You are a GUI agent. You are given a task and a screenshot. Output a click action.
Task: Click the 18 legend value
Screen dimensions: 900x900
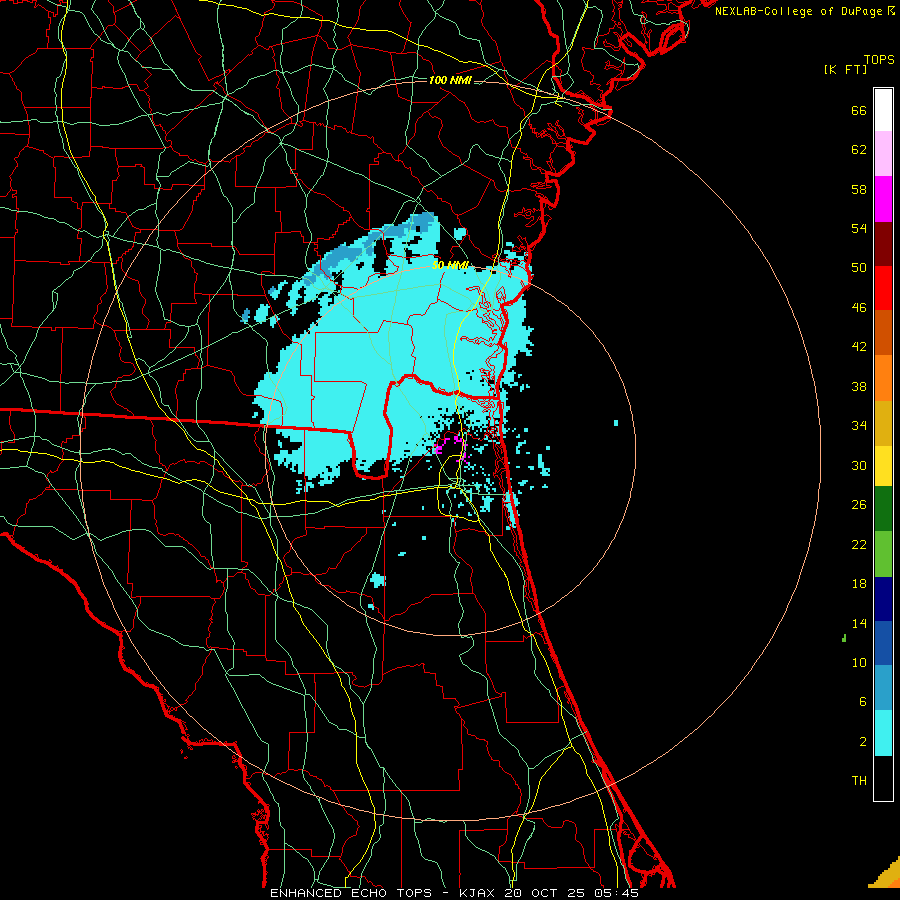[x=859, y=584]
